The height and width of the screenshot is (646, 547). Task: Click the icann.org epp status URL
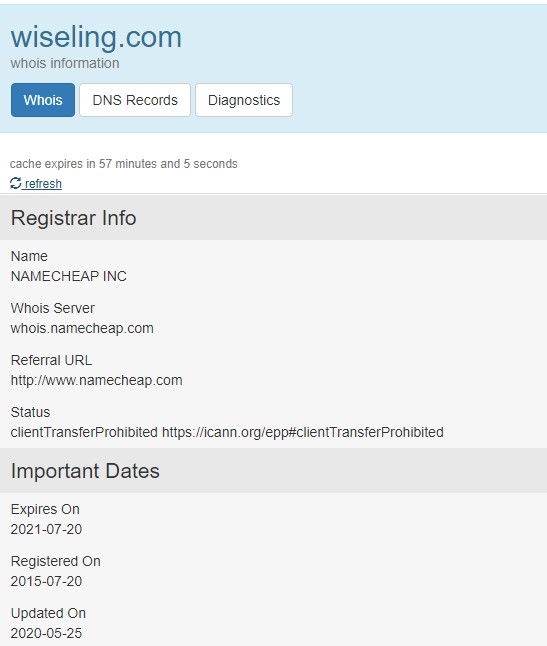[x=303, y=432]
